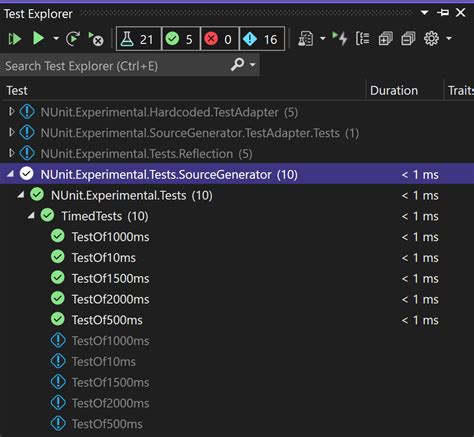Sort by the Test column header

pos(17,91)
